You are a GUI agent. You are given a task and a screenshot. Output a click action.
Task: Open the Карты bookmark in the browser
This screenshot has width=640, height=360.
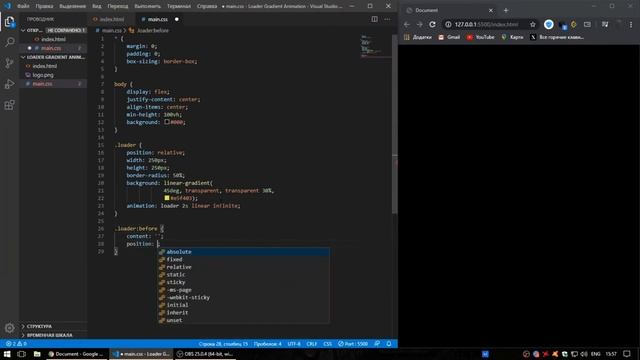512,37
